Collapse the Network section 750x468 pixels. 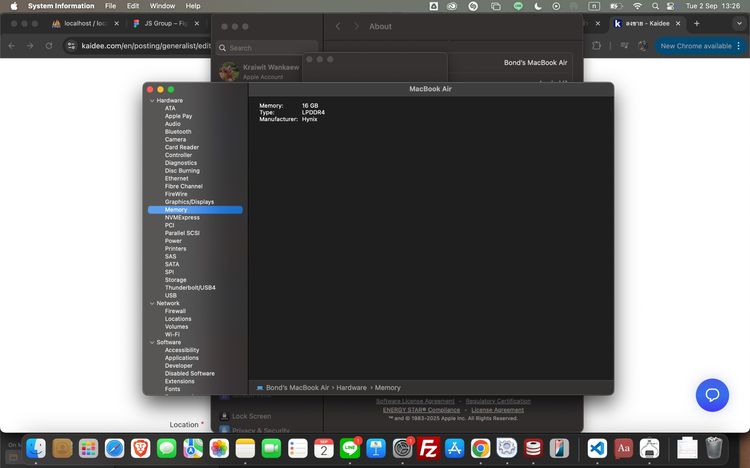[152, 303]
